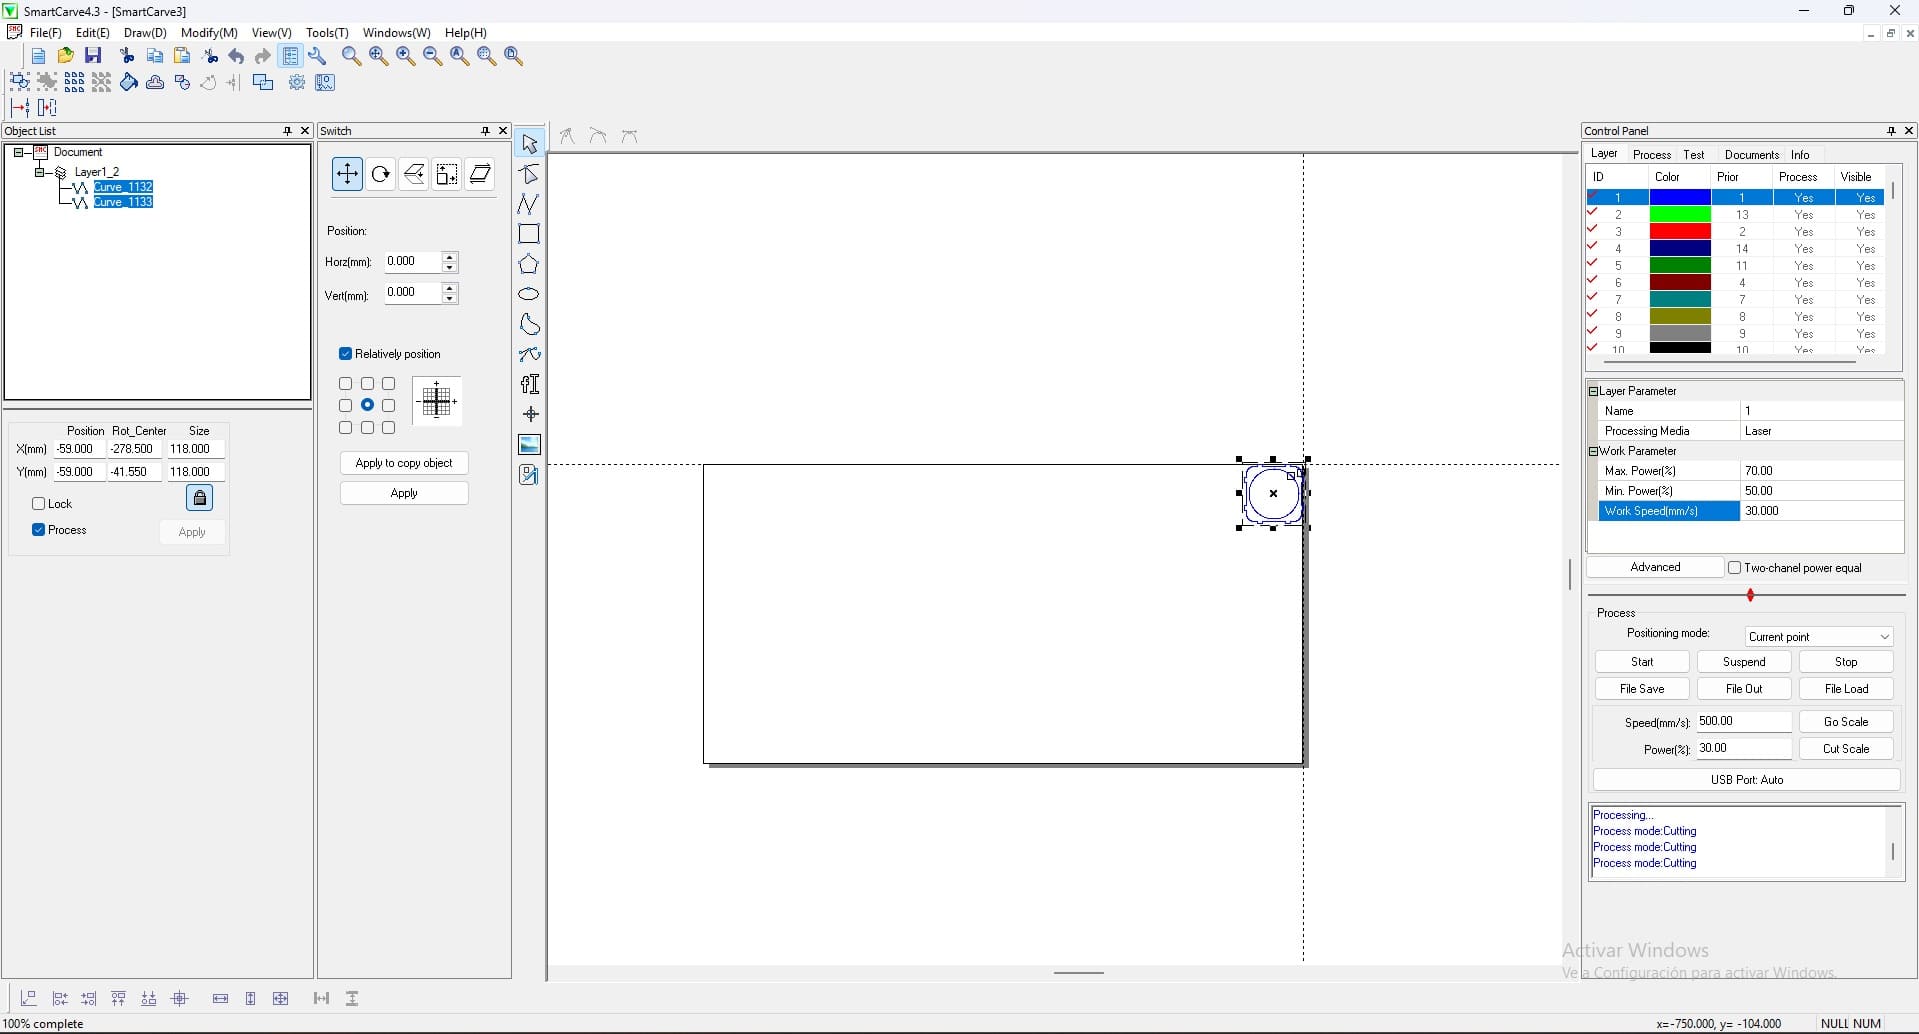Image resolution: width=1919 pixels, height=1034 pixels.
Task: Select the Bezier curve tool
Action: coord(530,354)
